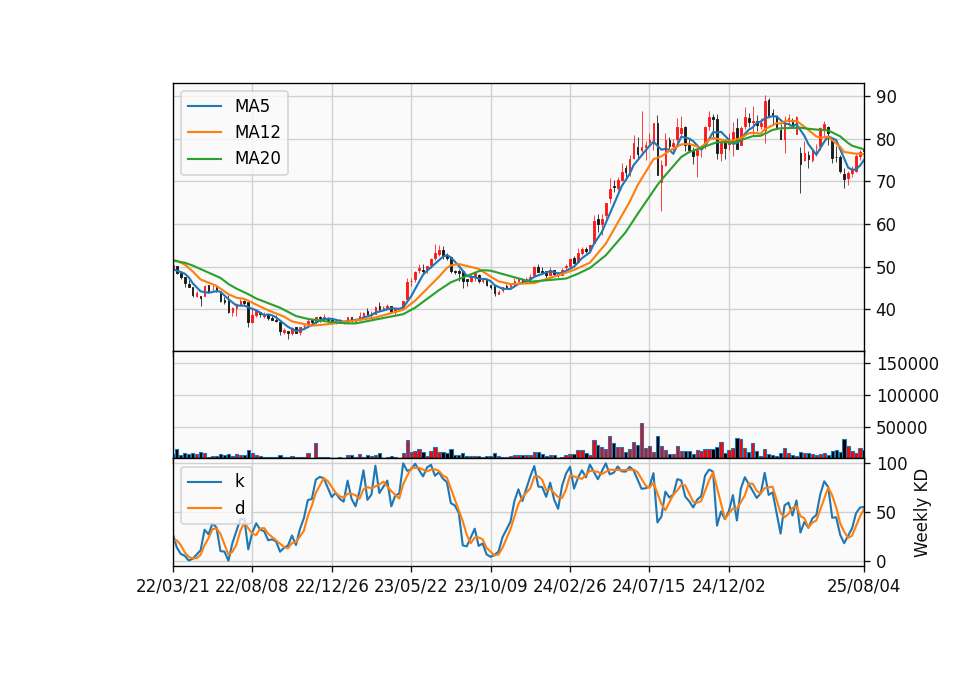Click the k legend label in KD panel
960x690 pixels.
[x=239, y=481]
